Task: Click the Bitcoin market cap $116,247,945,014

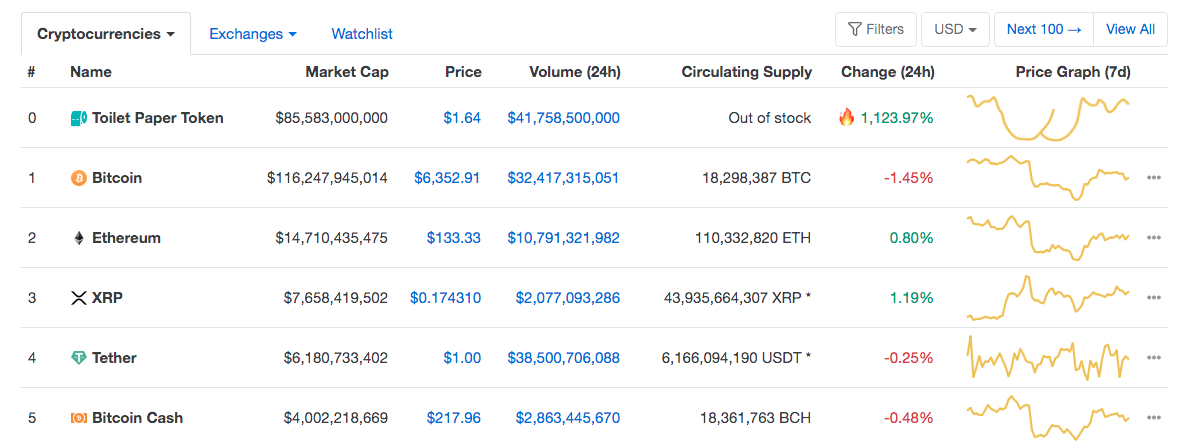Action: [x=327, y=178]
